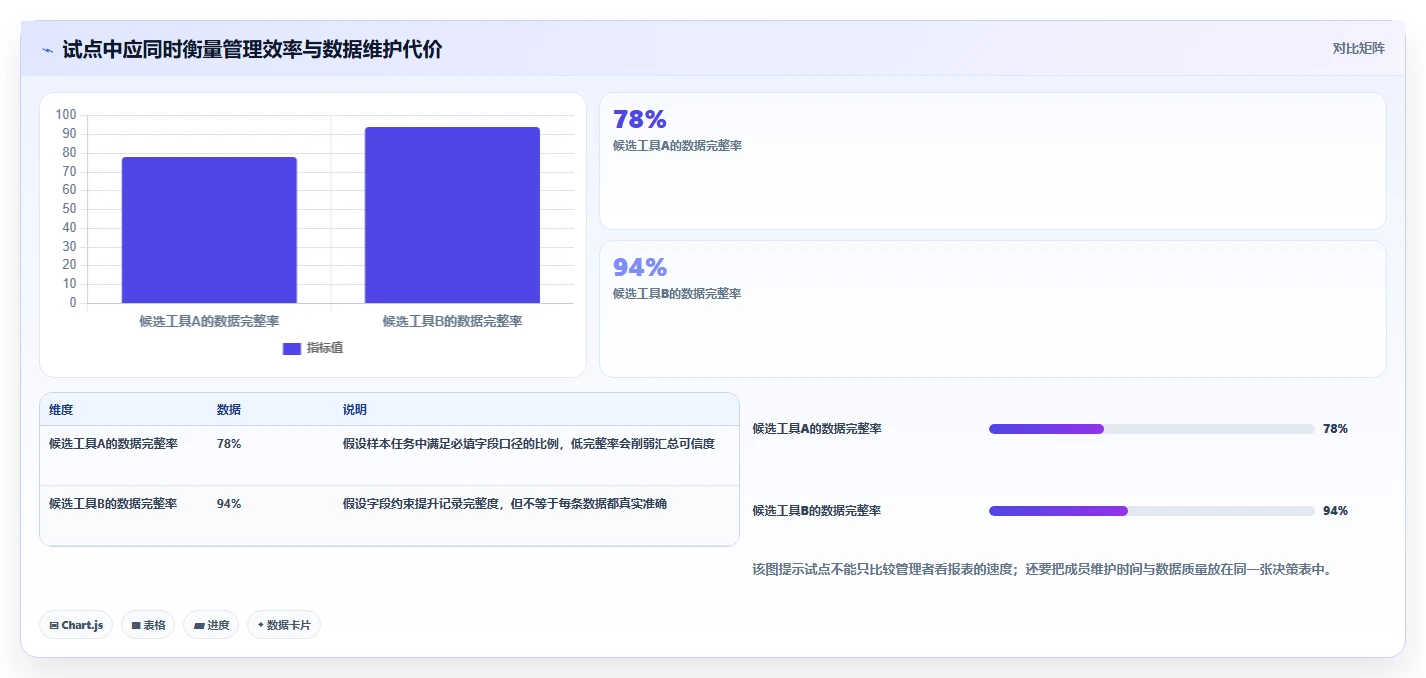This screenshot has width=1426, height=678.
Task: Click the progress label 候选工具A的数据完整率
Action: (x=817, y=429)
